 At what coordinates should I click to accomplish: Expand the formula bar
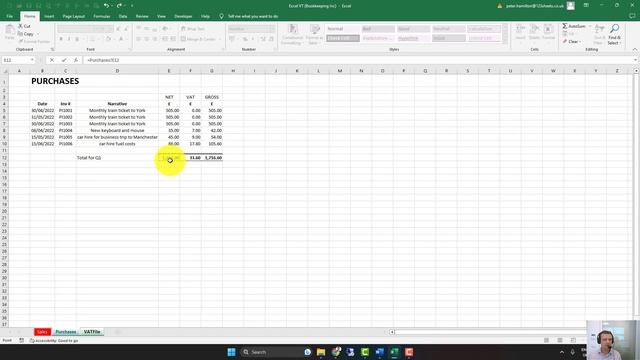point(635,60)
